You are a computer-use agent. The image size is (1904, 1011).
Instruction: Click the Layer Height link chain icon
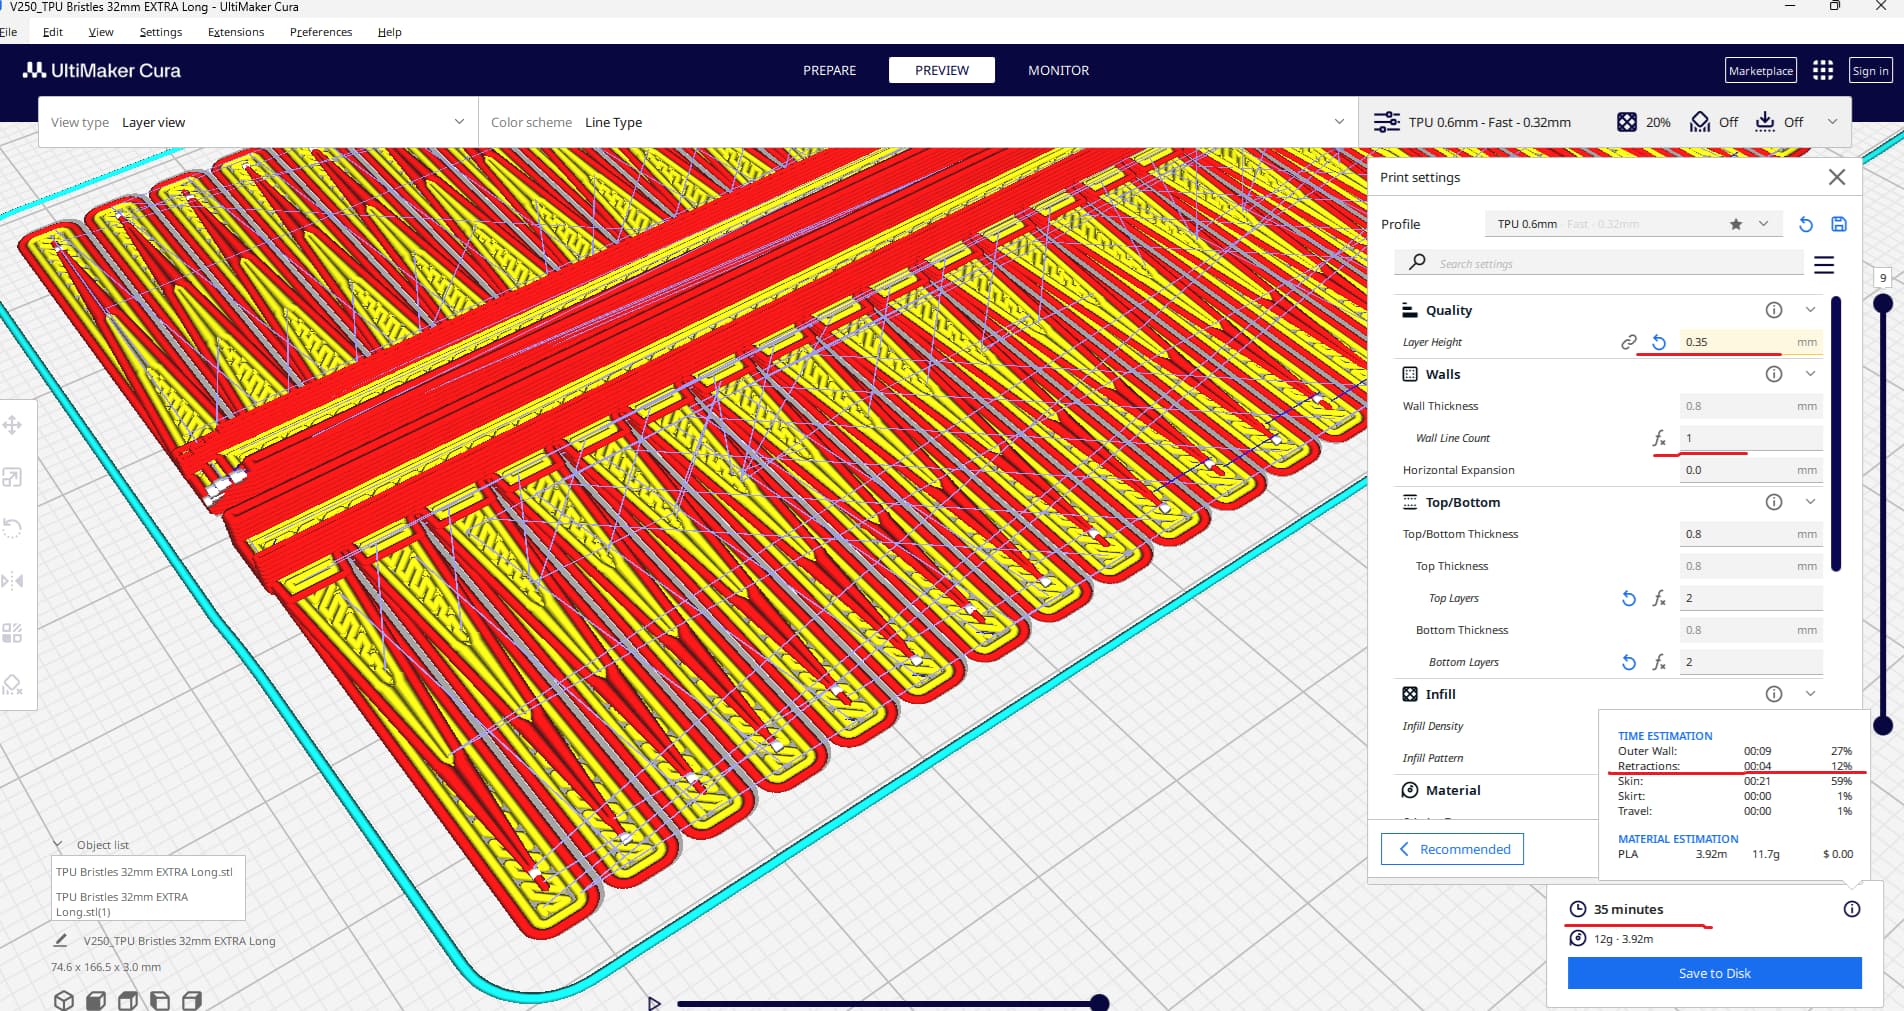1628,342
